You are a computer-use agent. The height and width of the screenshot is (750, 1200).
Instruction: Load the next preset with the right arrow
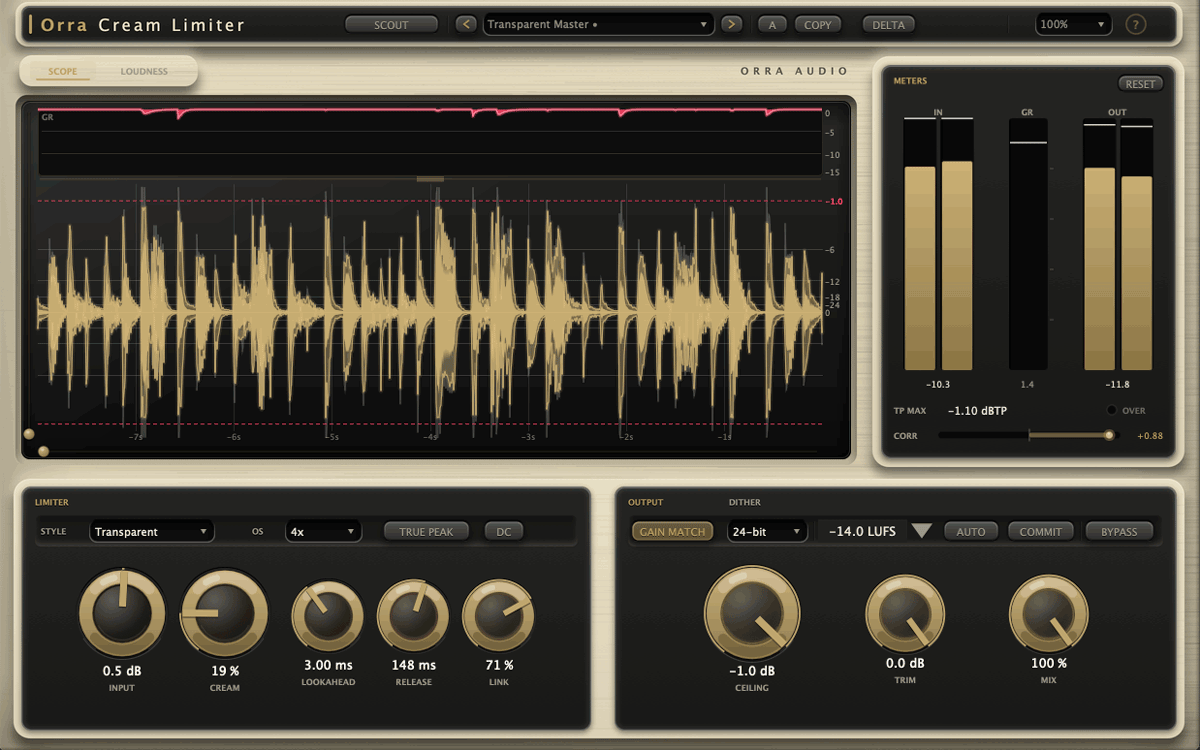click(732, 24)
